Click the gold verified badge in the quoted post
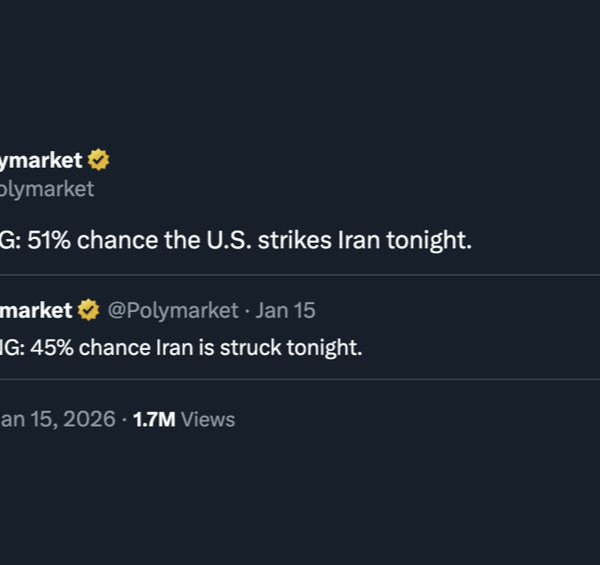 [x=88, y=311]
